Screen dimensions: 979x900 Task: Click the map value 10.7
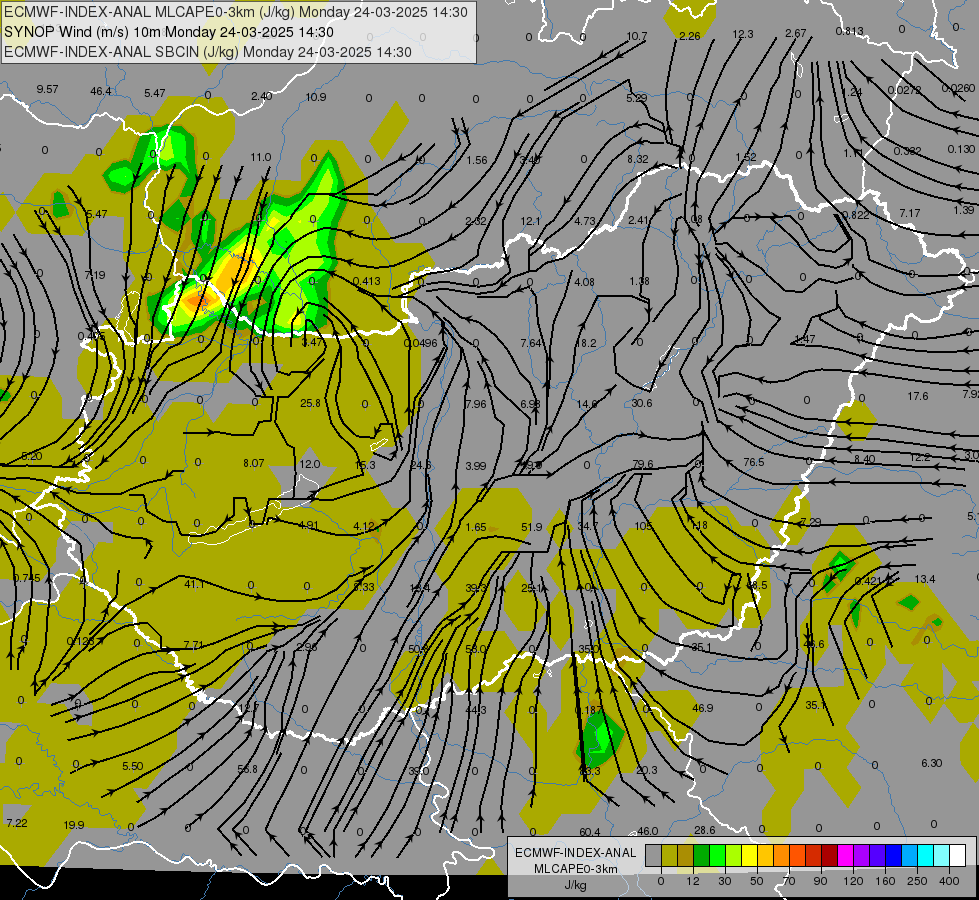tap(637, 36)
